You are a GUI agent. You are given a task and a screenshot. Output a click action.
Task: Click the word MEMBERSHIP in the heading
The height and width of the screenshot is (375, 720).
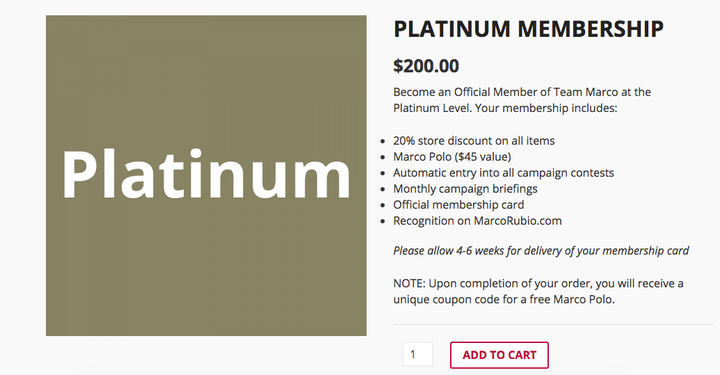tap(591, 29)
